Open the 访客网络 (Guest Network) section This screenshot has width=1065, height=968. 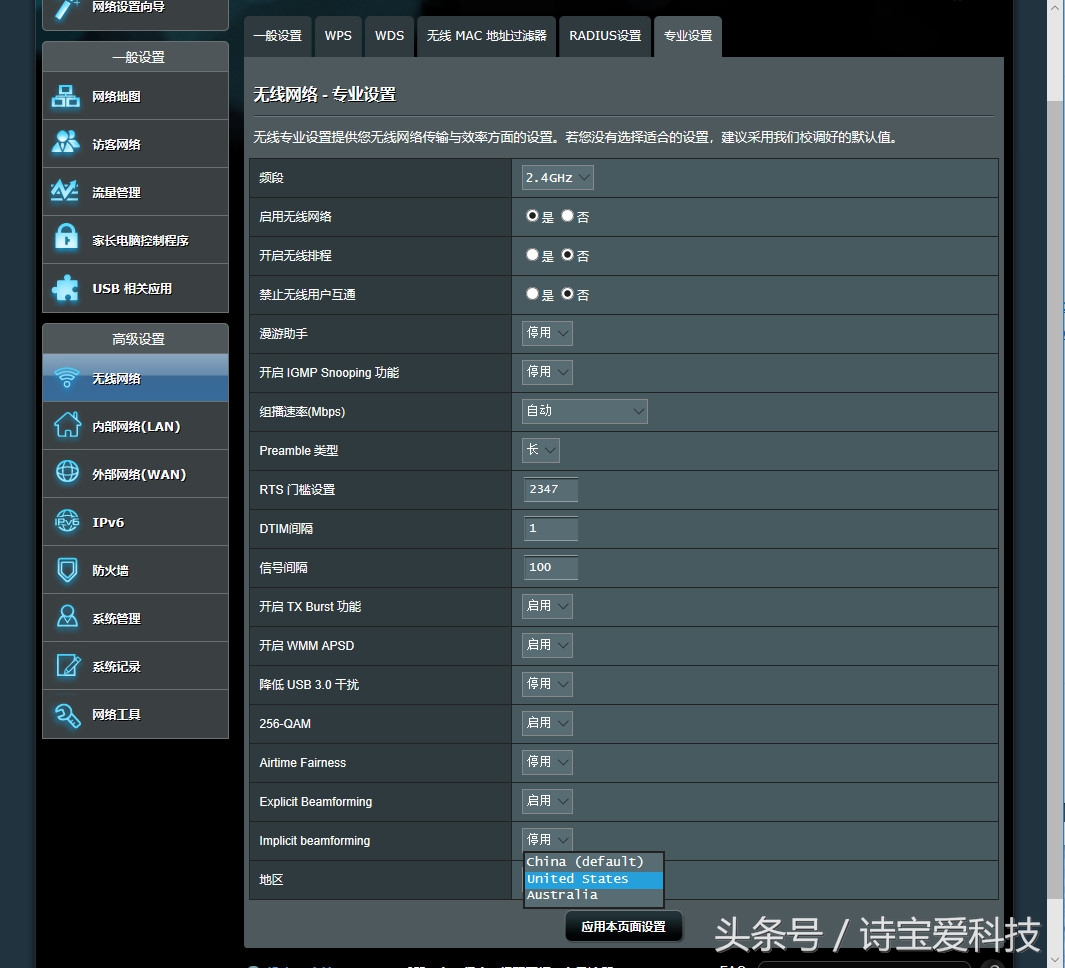pos(135,143)
